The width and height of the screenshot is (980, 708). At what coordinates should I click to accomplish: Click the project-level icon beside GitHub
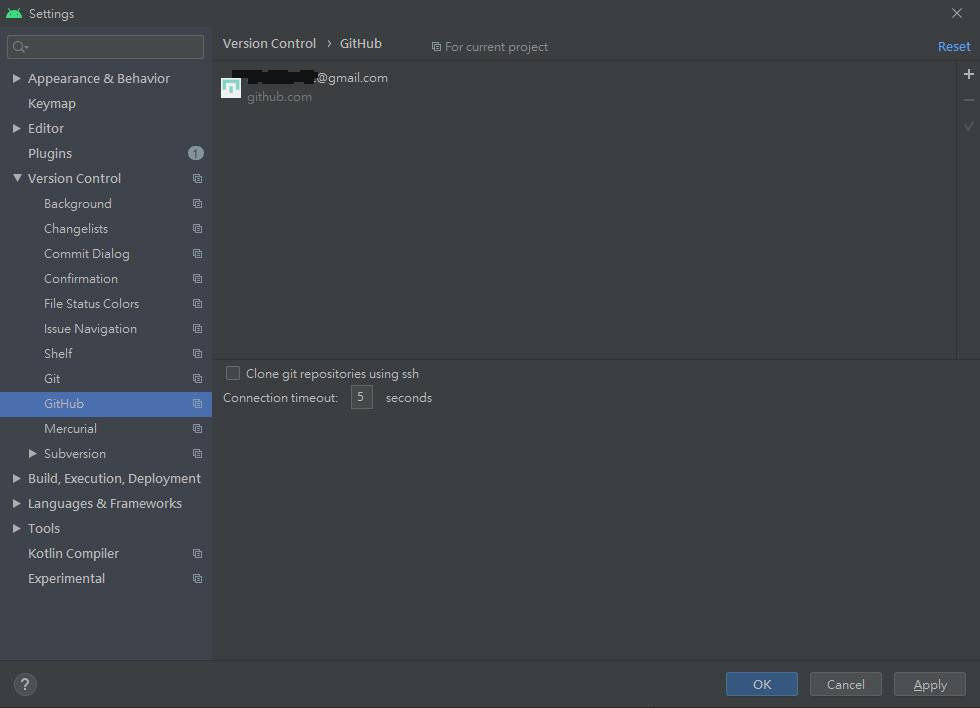198,404
